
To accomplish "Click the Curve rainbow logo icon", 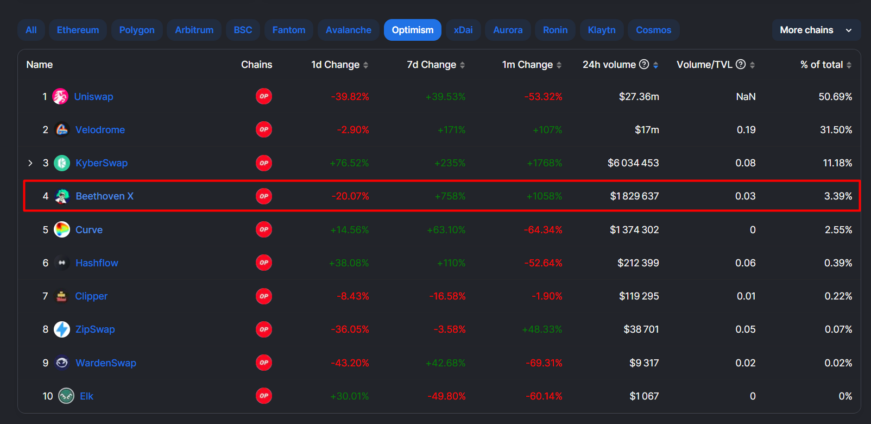I will click(x=62, y=230).
